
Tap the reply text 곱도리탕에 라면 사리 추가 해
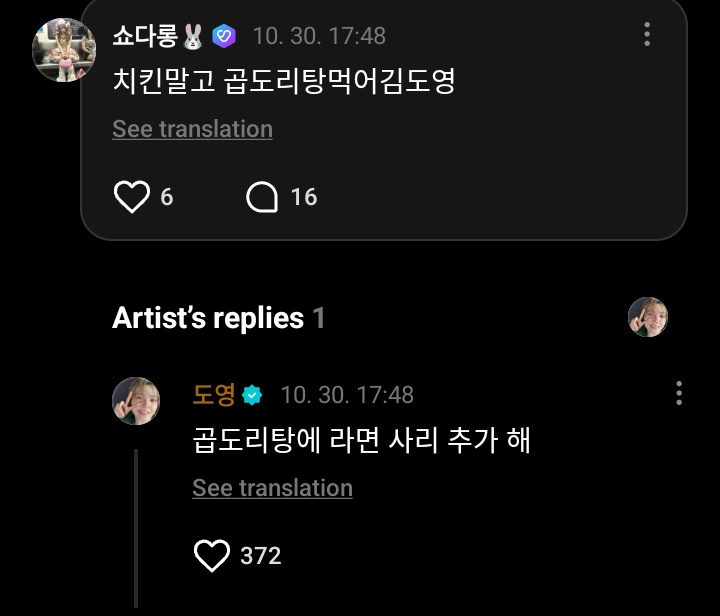[x=361, y=440]
